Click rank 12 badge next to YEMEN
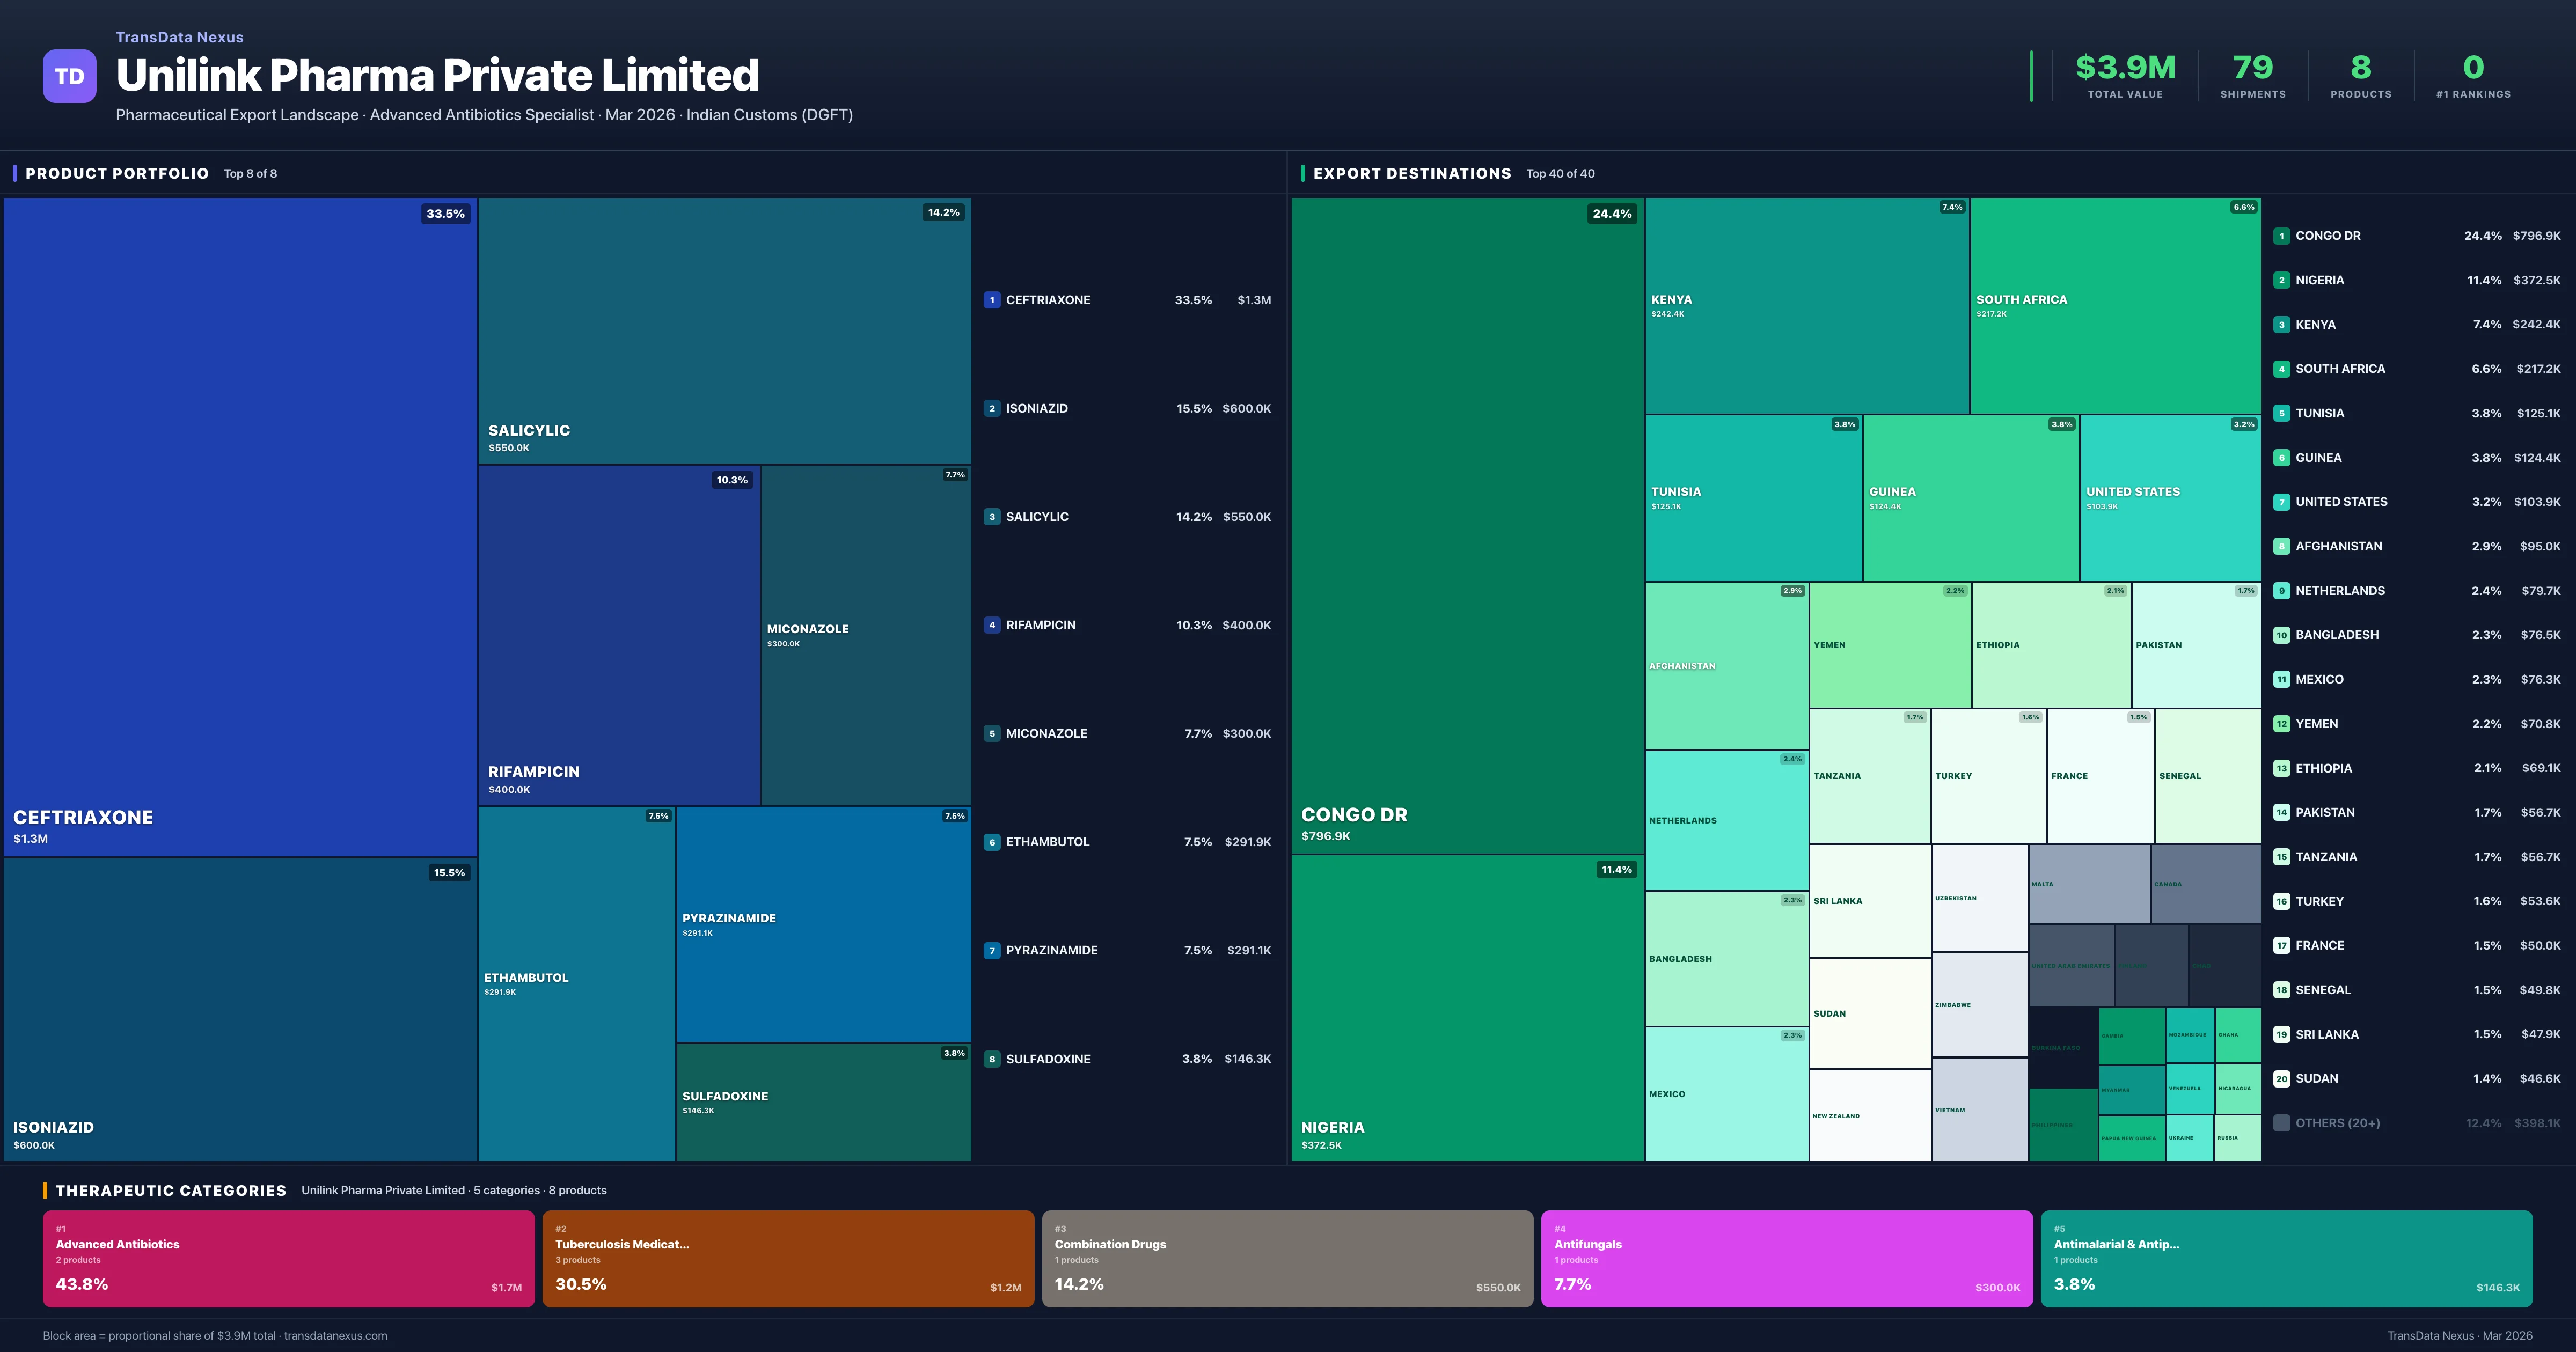 pos(2281,724)
